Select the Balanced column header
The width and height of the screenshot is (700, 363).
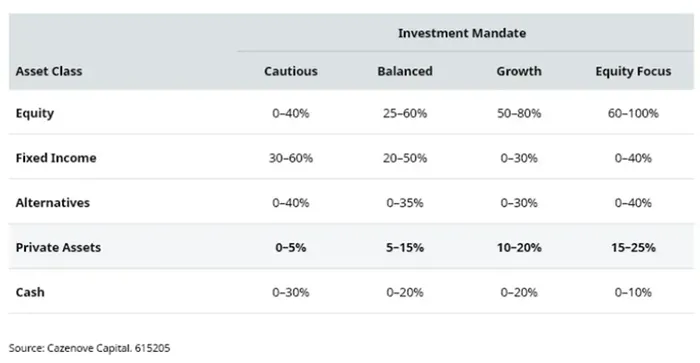point(405,71)
